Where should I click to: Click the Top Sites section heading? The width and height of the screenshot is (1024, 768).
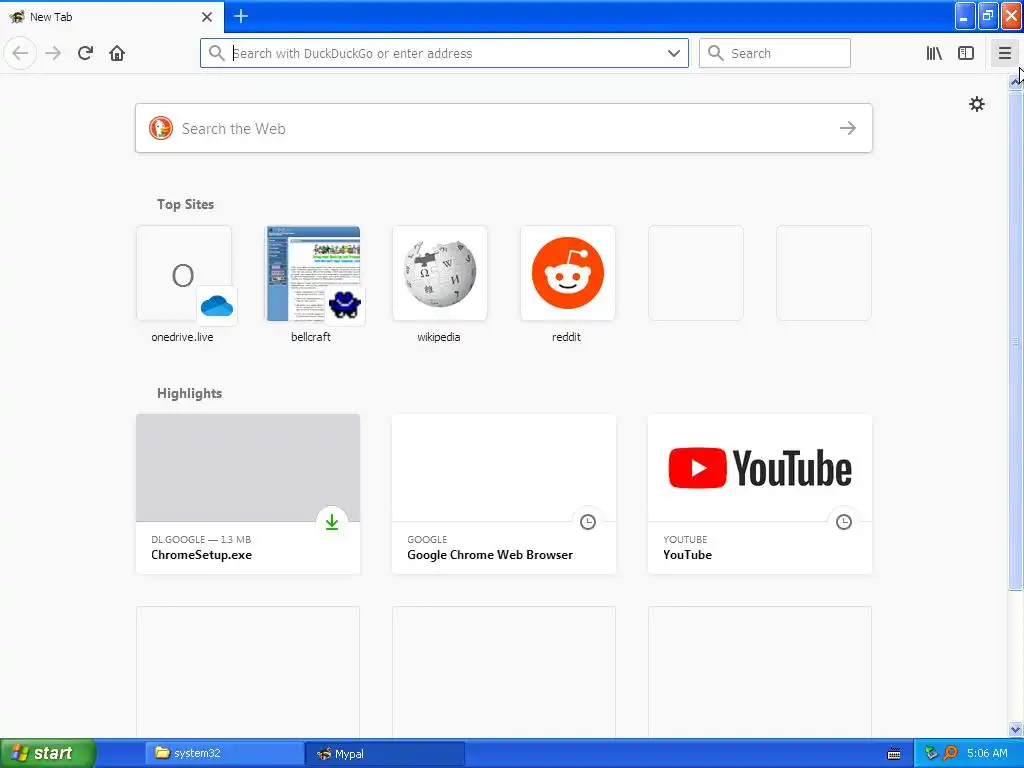(x=185, y=204)
